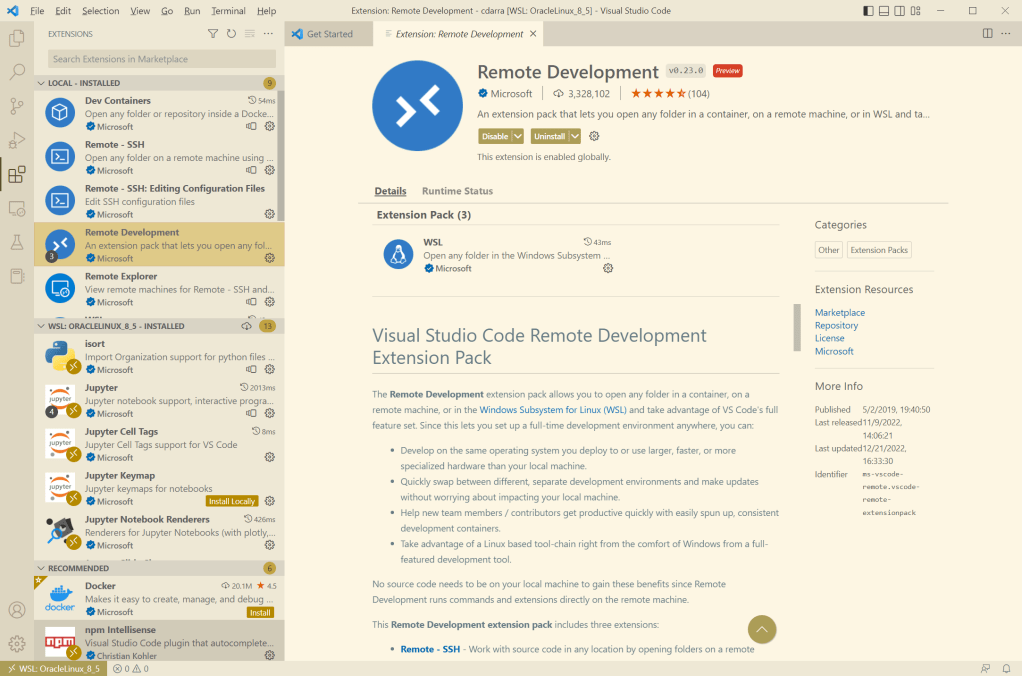Screen dimensions: 1022x676
Task: Click the filter extensions funnel icon
Action: click(213, 34)
